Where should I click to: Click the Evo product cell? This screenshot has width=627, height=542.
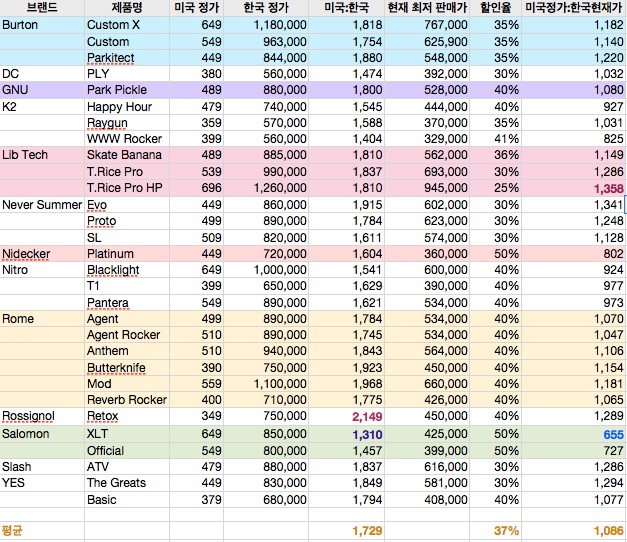click(127, 205)
